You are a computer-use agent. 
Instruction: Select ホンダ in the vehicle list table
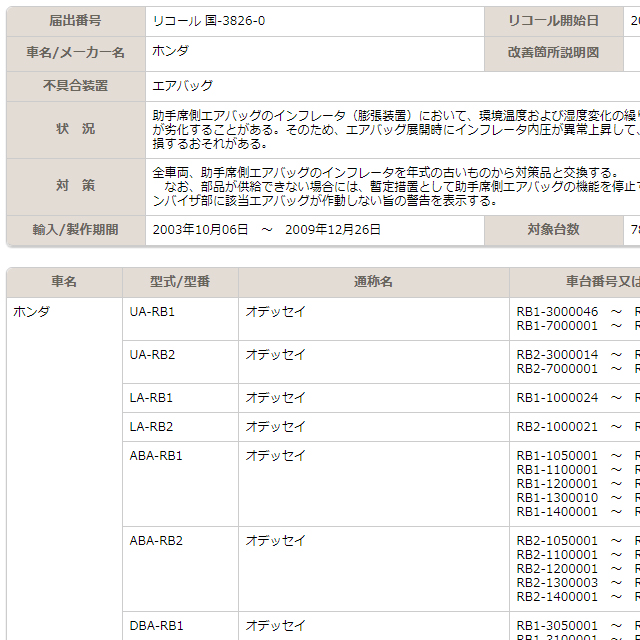31,312
